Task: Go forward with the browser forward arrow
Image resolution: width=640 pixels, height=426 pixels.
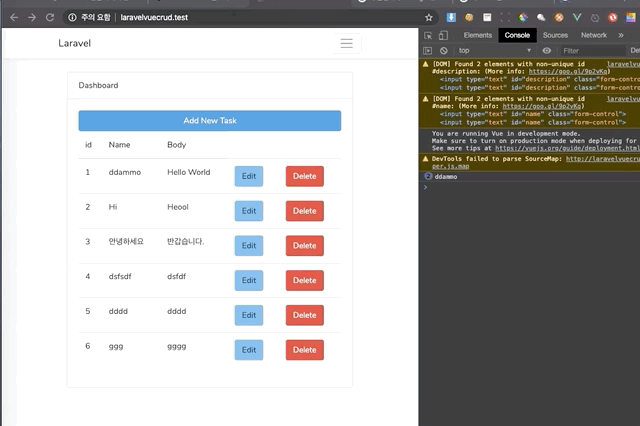Action: tap(32, 18)
